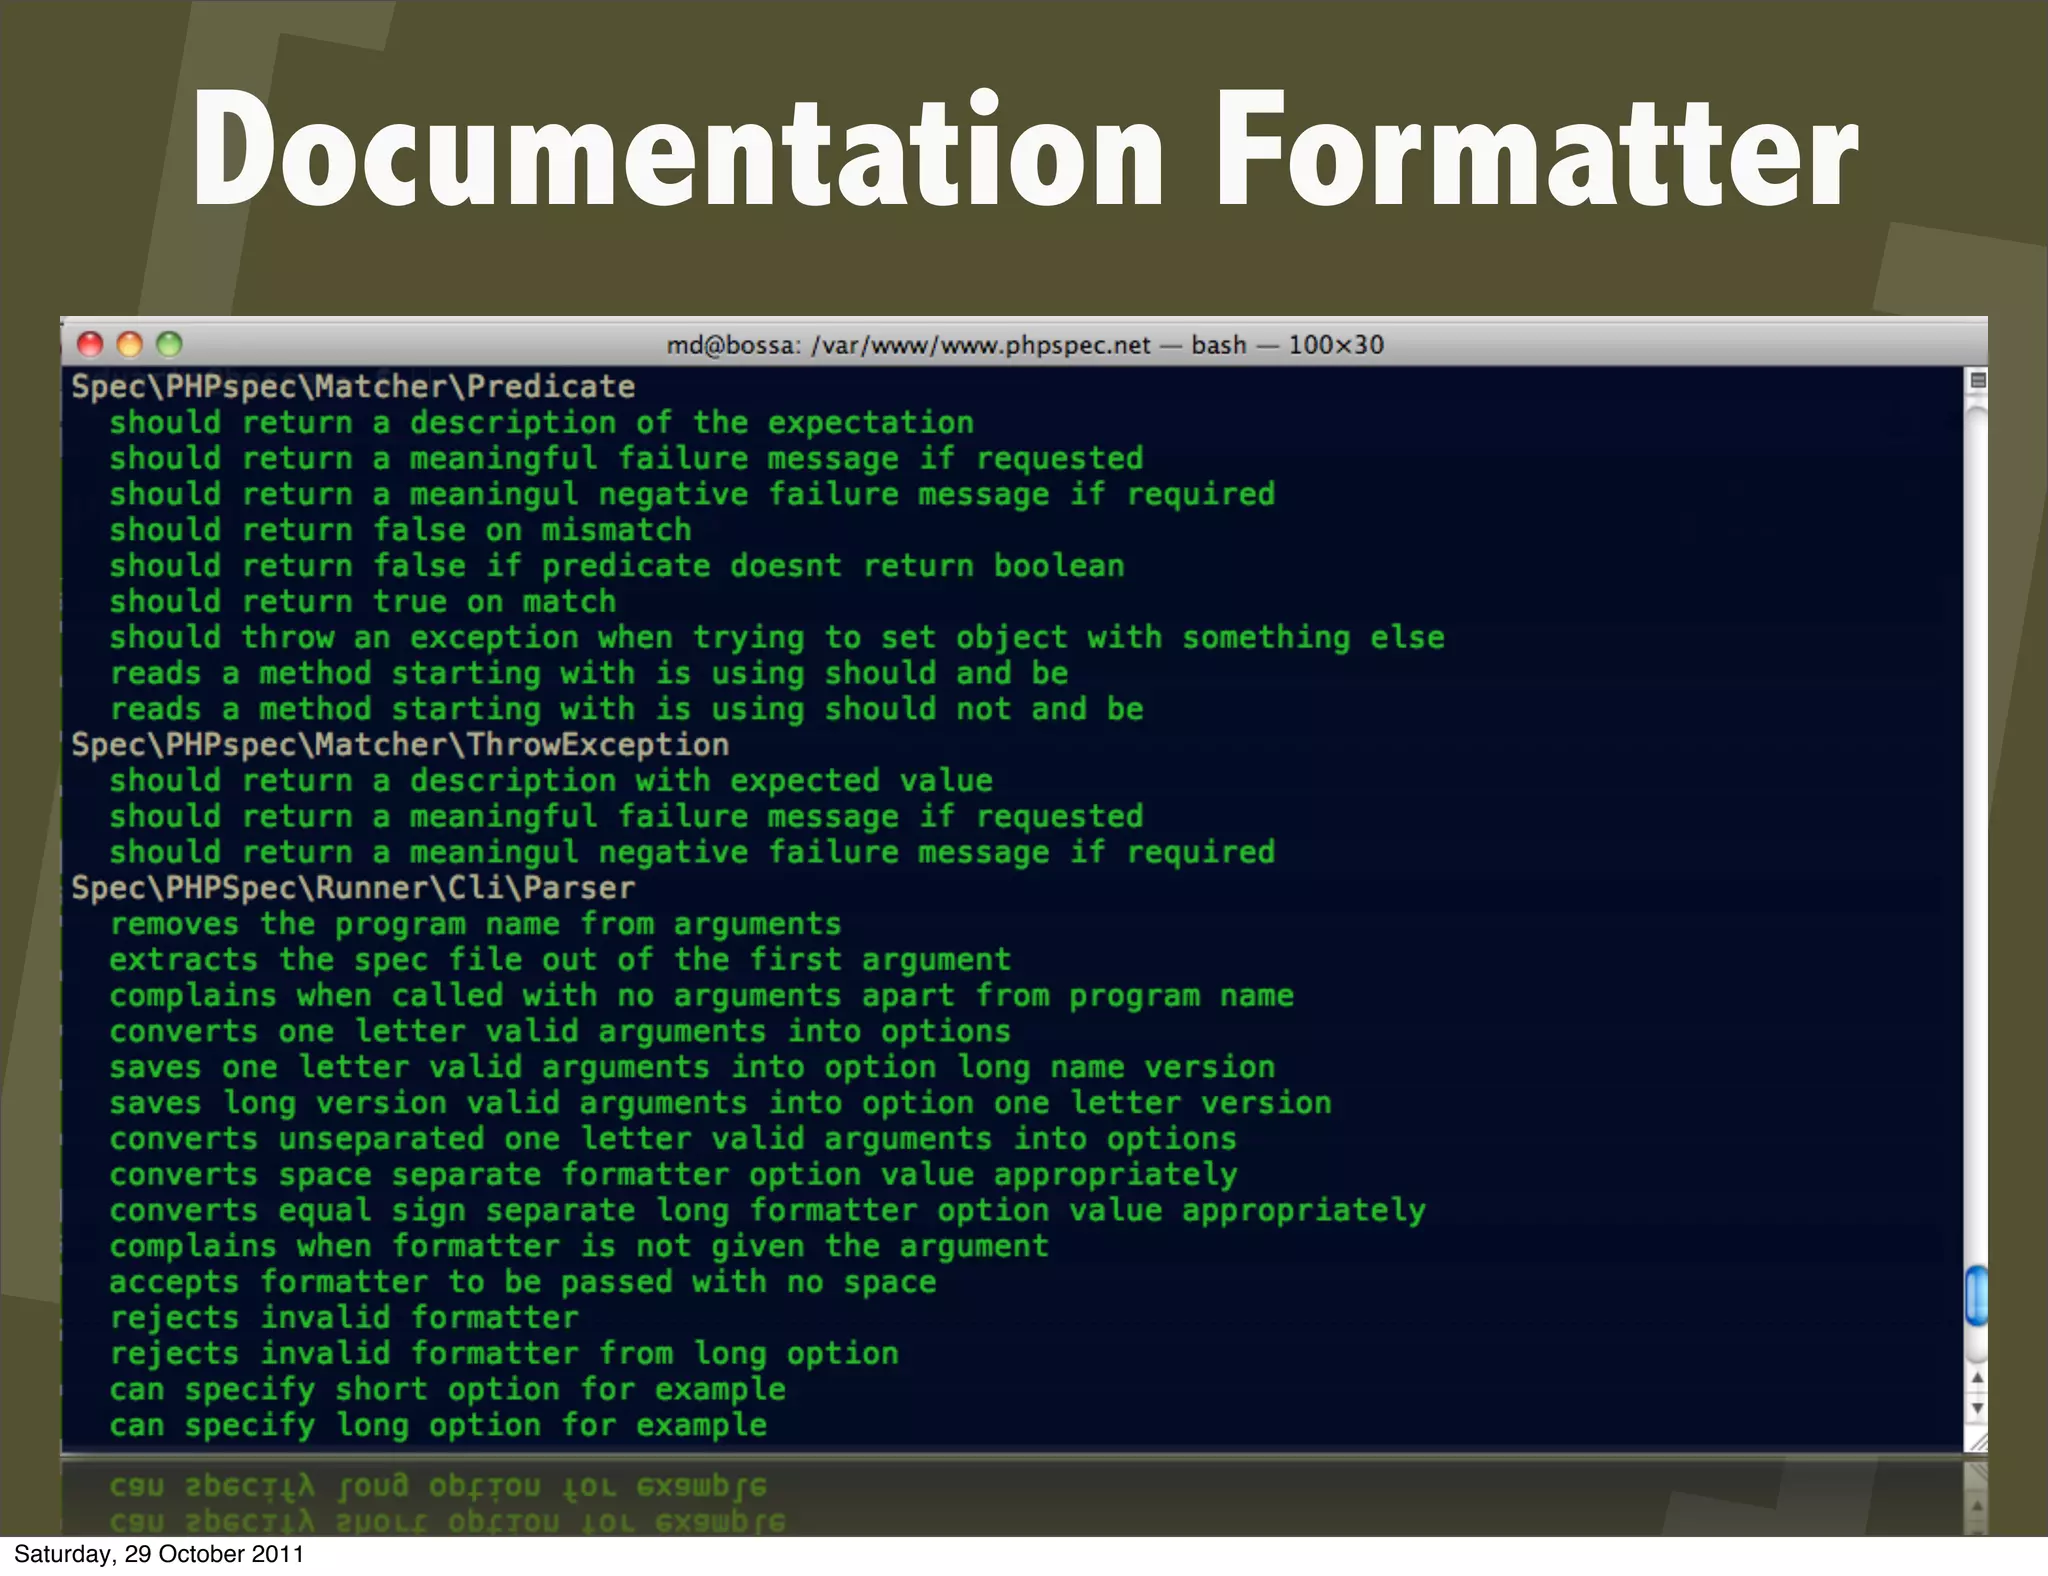
Task: Click 'can specify long option for example' line
Action: point(438,1425)
